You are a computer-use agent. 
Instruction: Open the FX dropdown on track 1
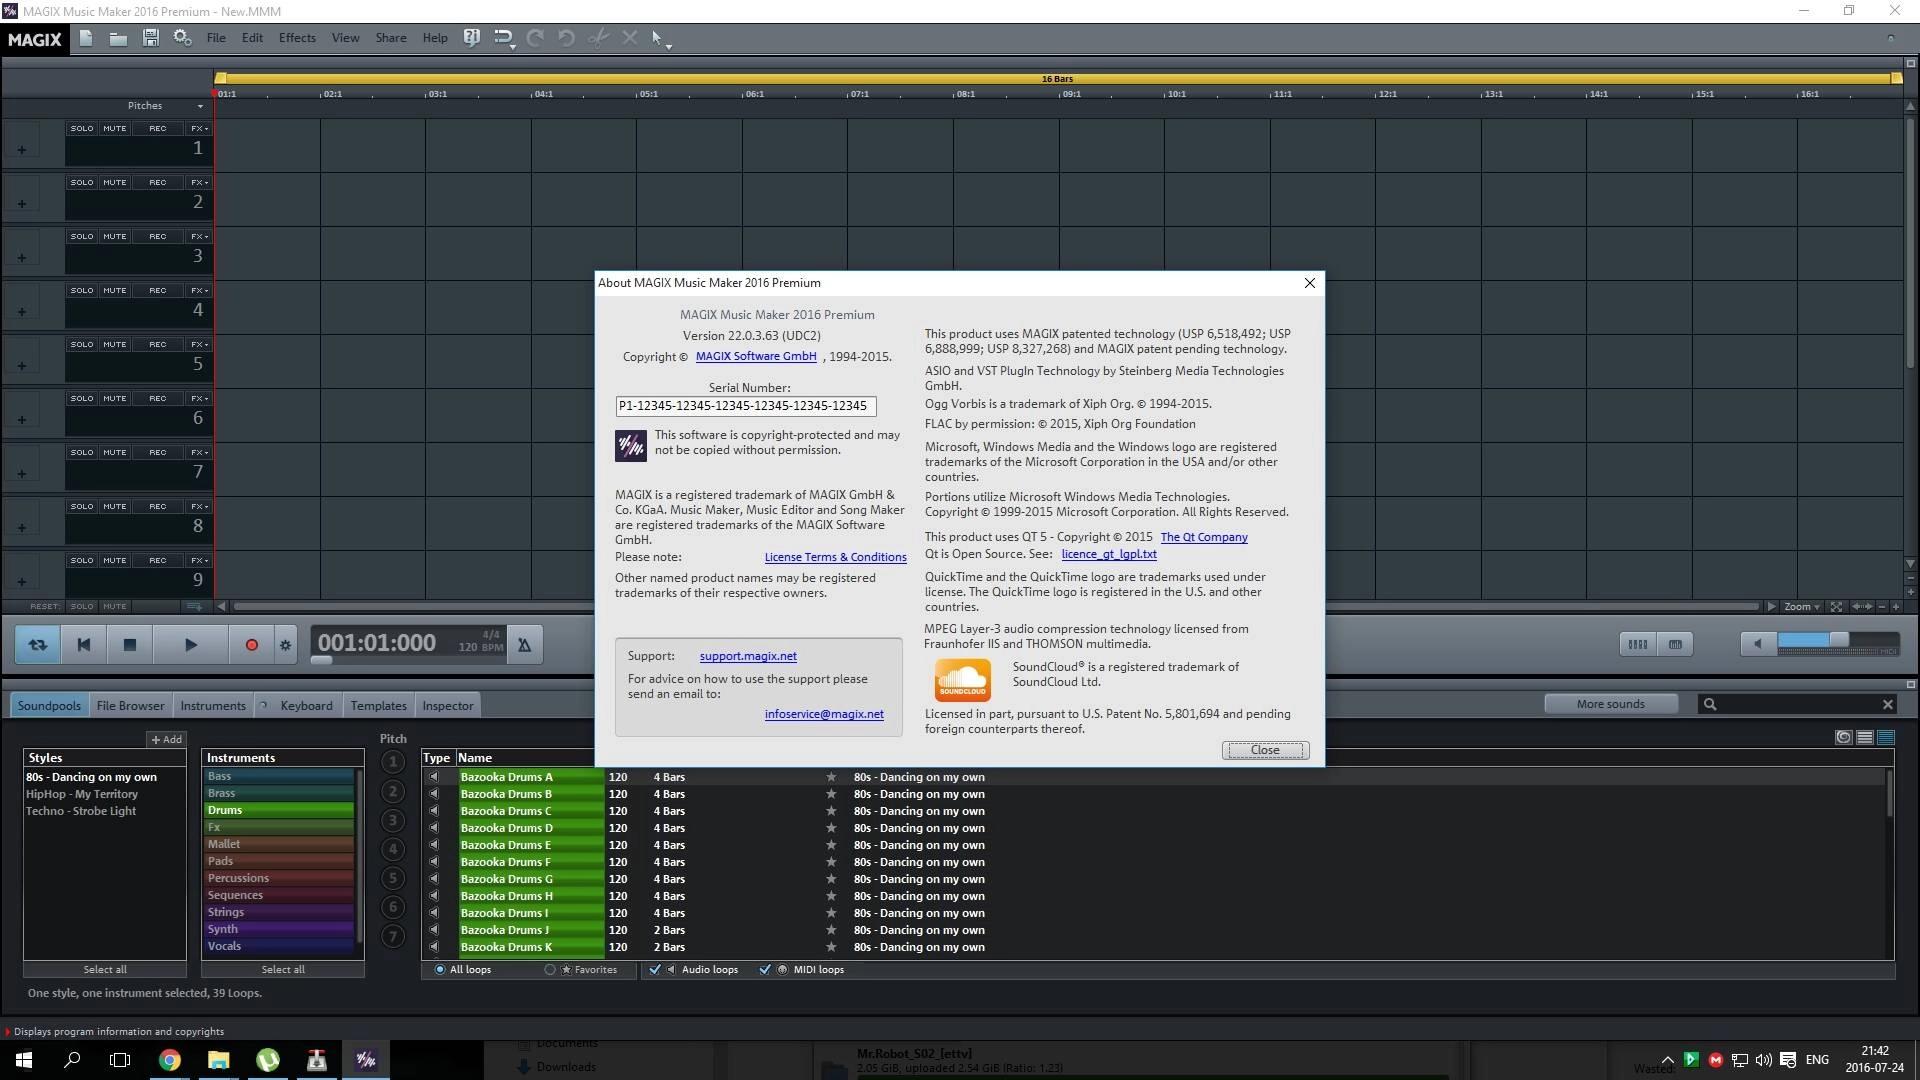tap(199, 128)
